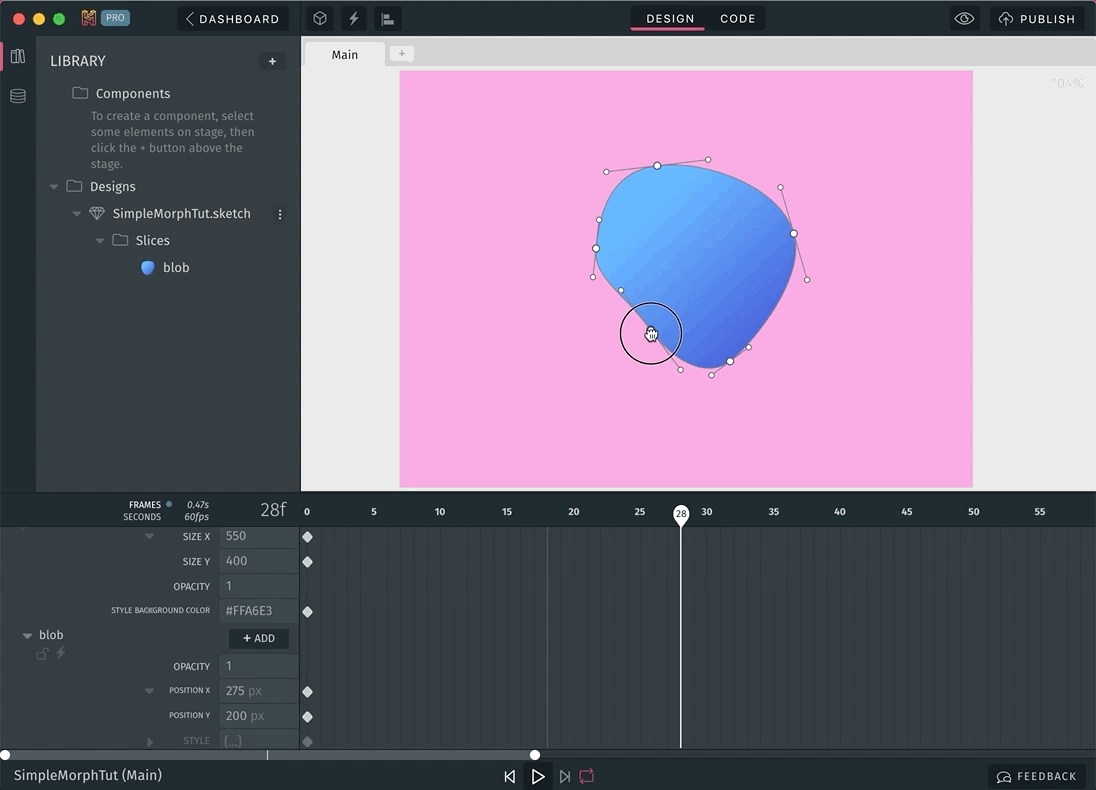
Task: Click the blob thumbnail icon in library
Action: [x=147, y=268]
